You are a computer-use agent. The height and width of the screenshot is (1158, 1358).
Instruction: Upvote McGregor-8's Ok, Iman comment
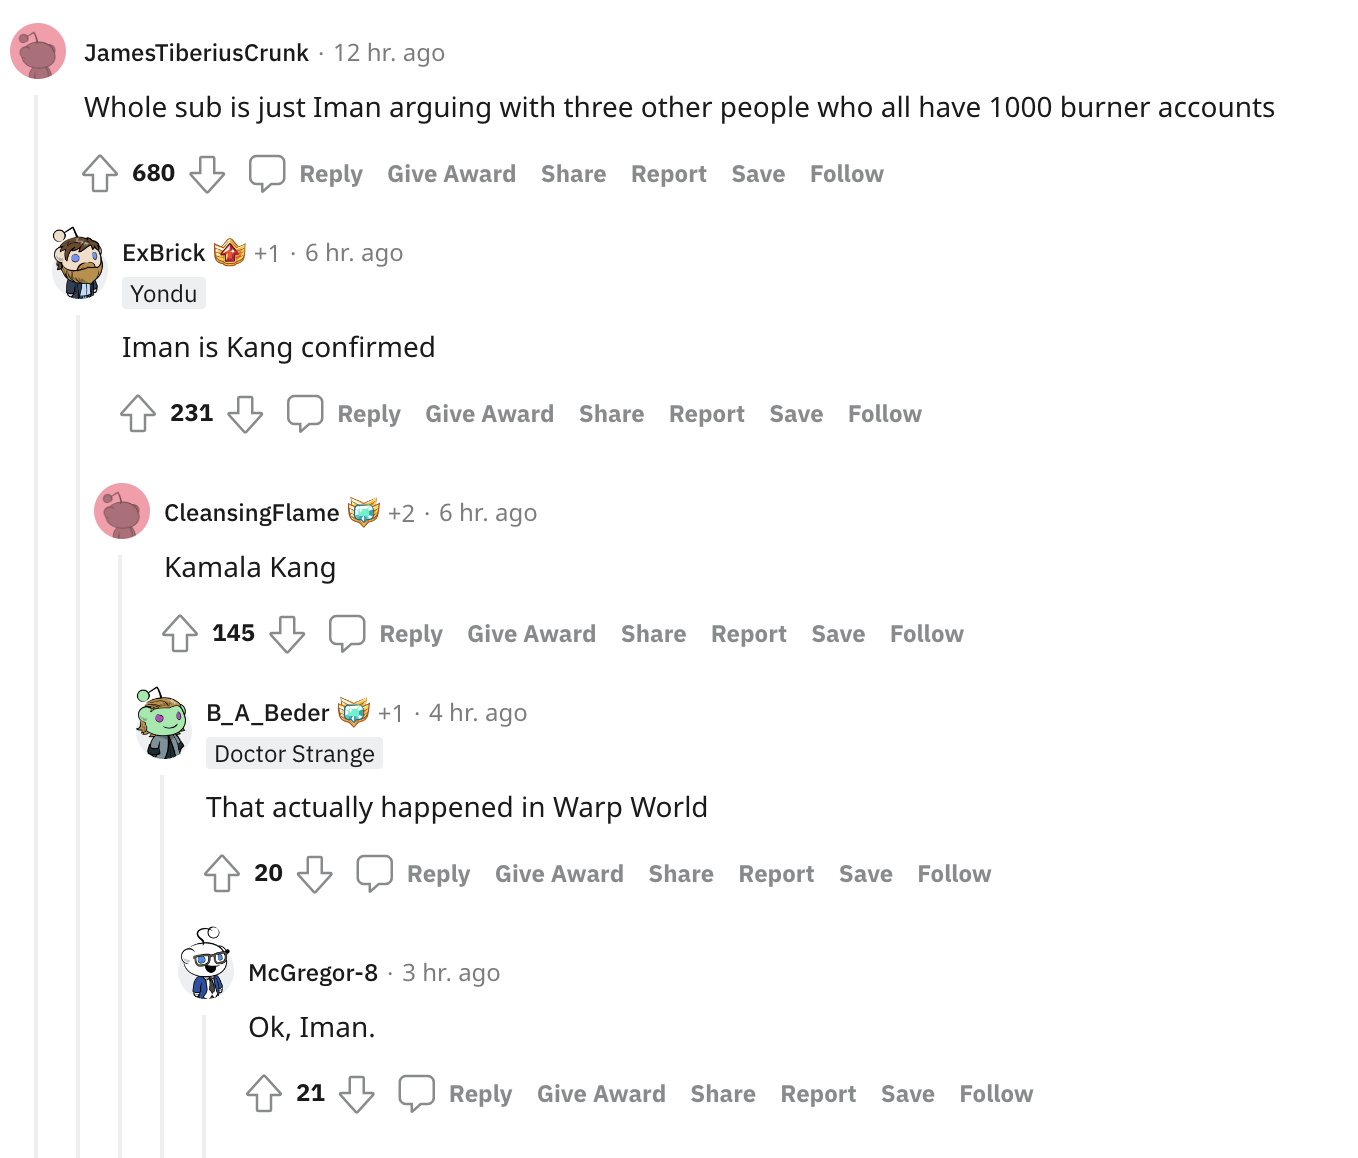tap(264, 1093)
